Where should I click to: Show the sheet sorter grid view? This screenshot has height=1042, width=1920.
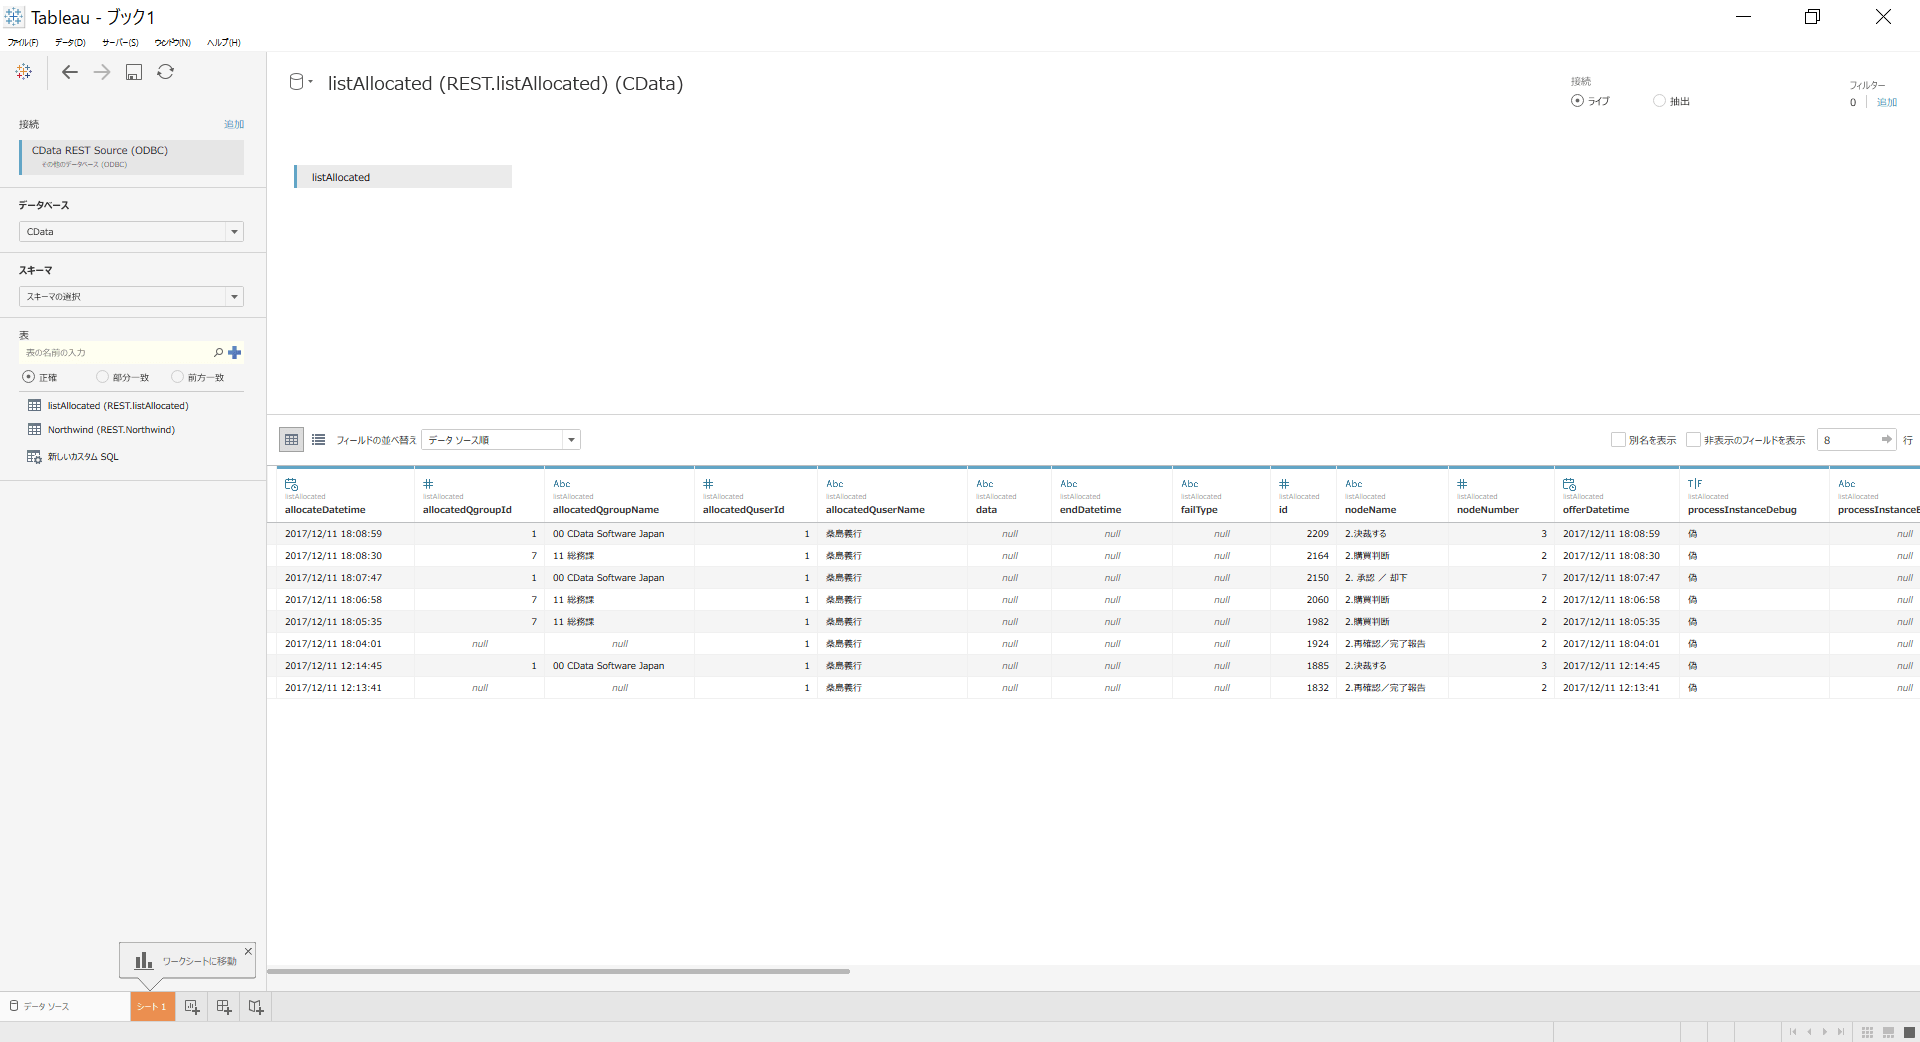[1867, 1032]
